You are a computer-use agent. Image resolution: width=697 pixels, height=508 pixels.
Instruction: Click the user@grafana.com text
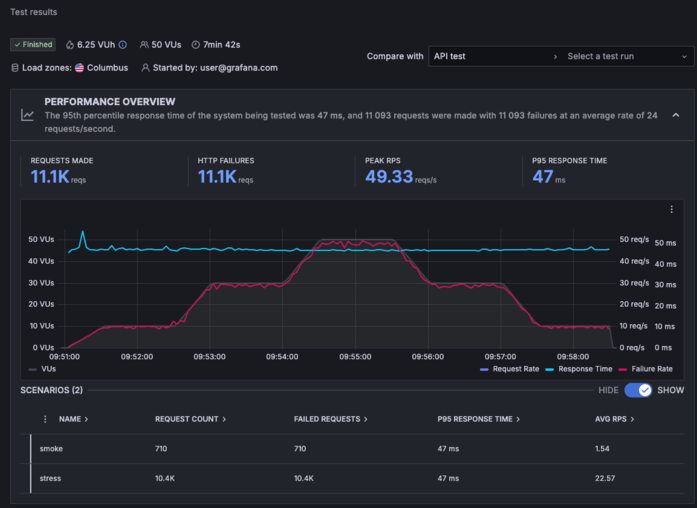pyautogui.click(x=239, y=68)
